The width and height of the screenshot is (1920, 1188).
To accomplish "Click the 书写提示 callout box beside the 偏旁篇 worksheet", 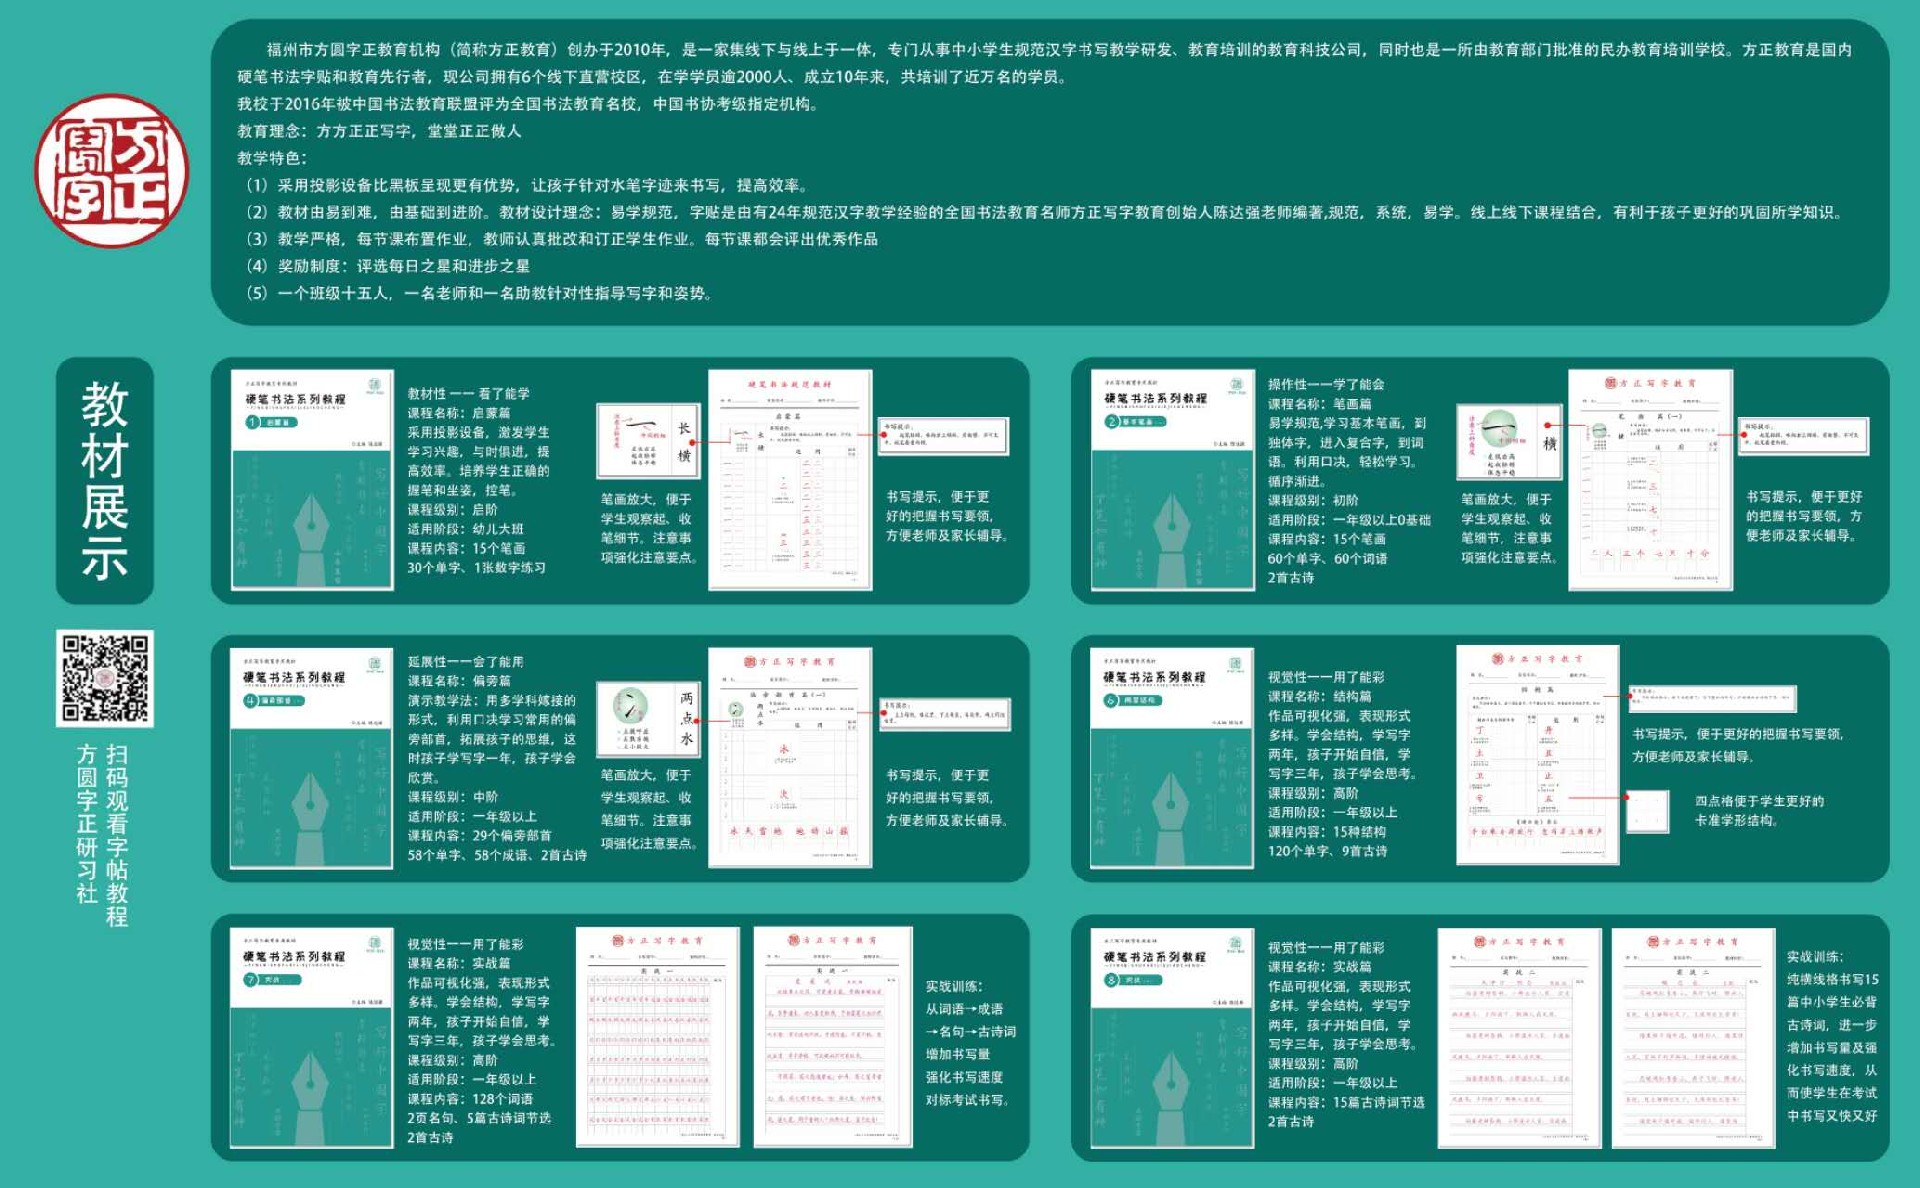I will pyautogui.click(x=945, y=714).
